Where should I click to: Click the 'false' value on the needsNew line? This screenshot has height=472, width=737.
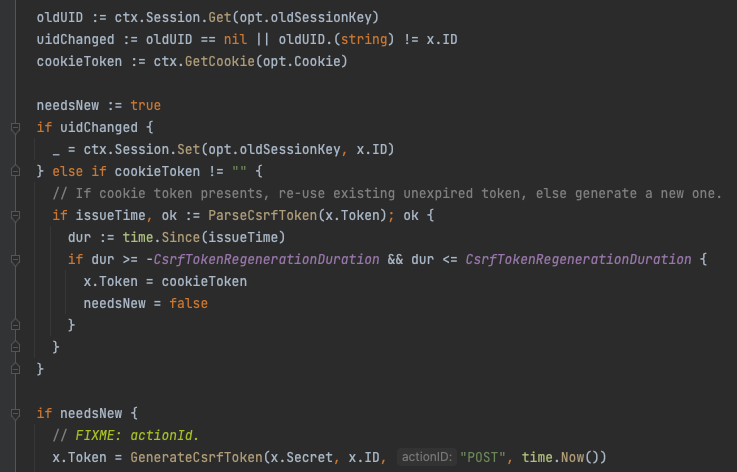tap(188, 303)
